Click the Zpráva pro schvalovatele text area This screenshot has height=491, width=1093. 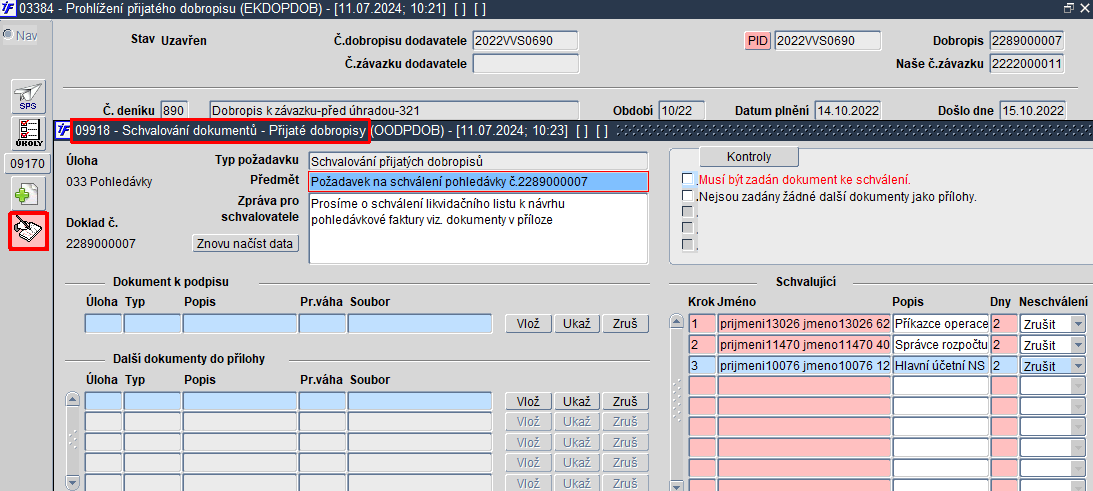pos(478,229)
